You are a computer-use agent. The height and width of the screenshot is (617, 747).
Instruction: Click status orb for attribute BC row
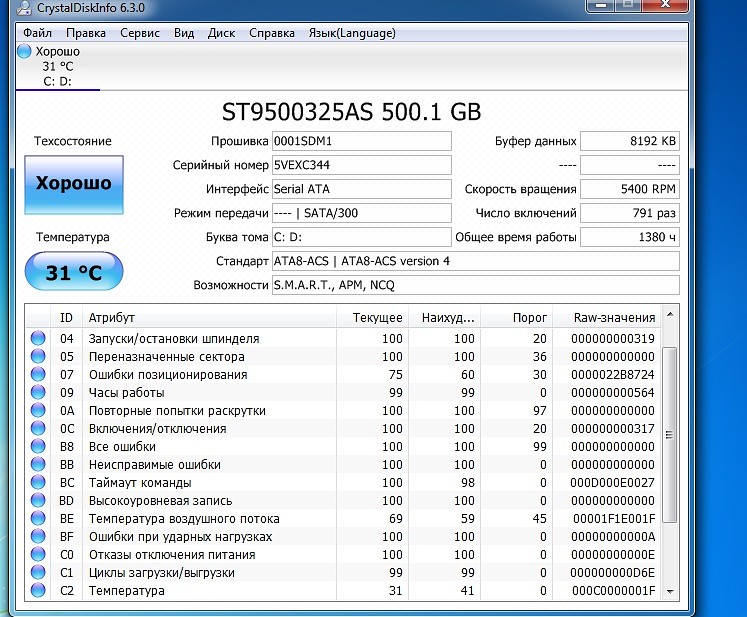point(38,482)
